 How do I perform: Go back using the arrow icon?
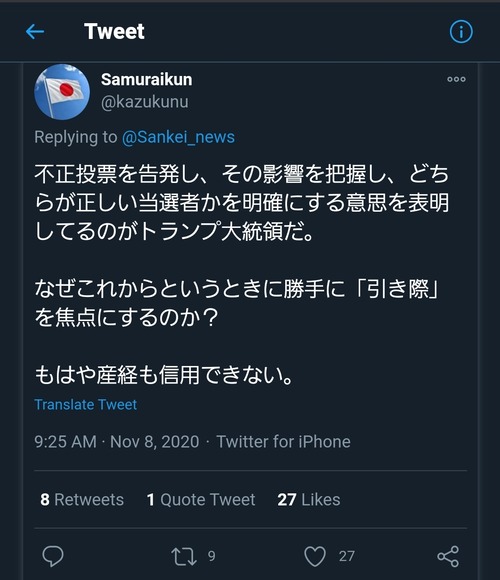[x=35, y=31]
